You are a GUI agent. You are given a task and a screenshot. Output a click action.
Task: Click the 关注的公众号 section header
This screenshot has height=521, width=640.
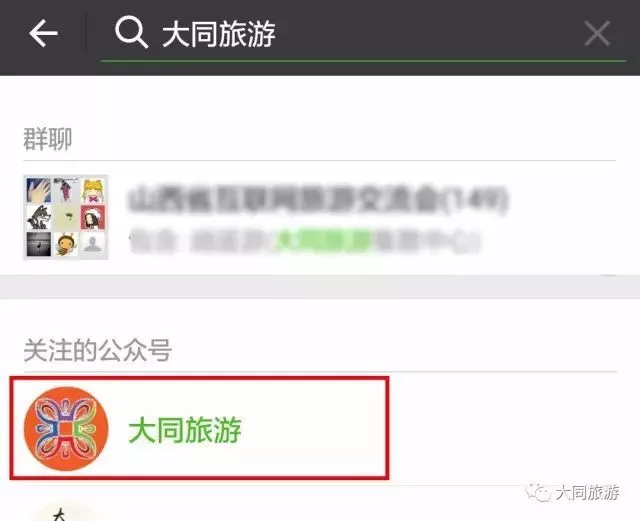pos(98,350)
